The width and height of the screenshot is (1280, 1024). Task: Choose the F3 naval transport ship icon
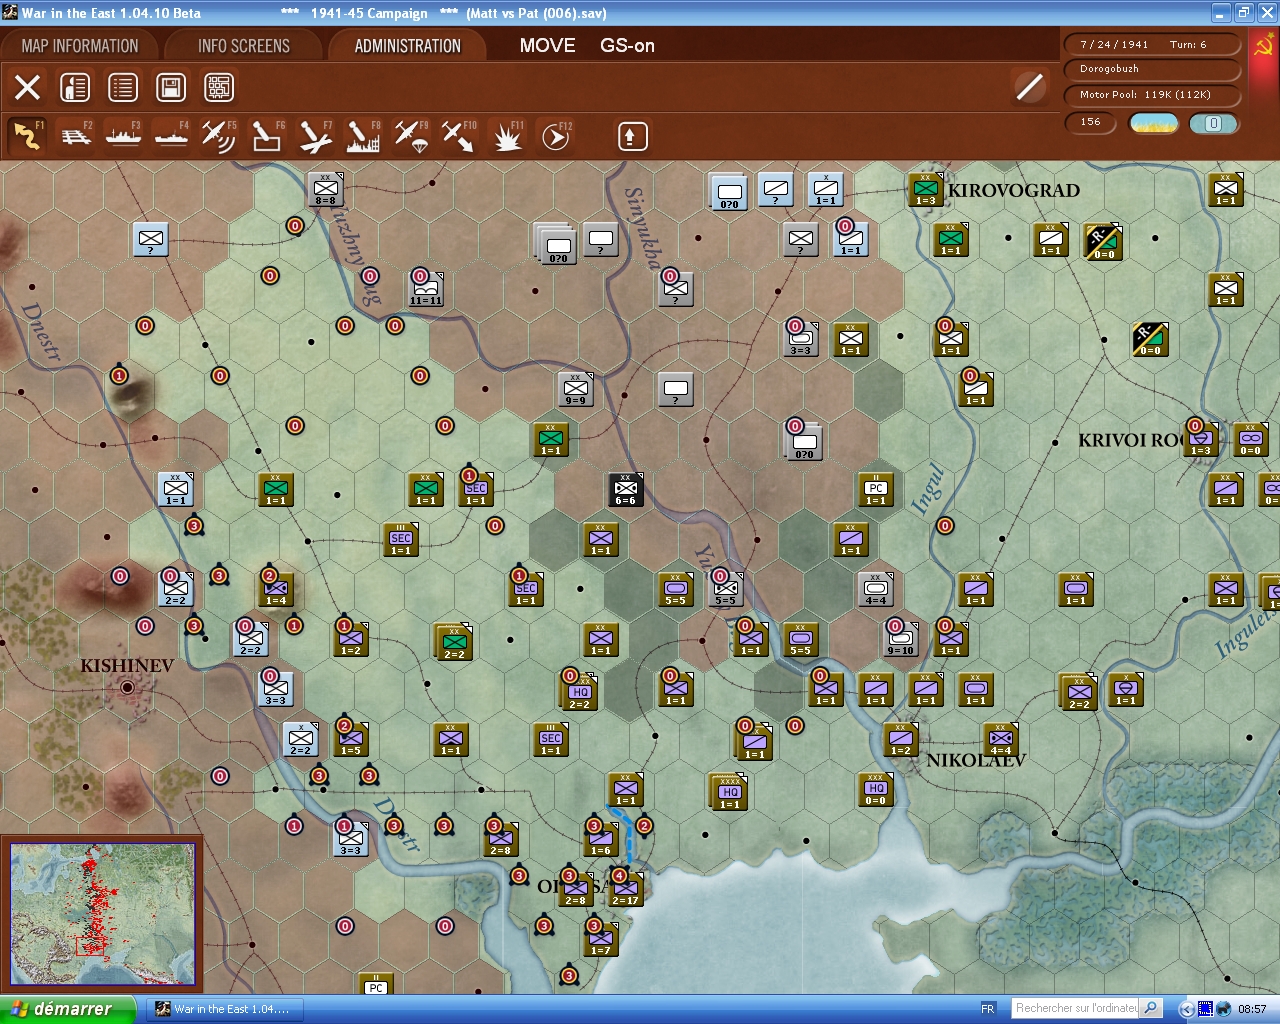tap(124, 136)
